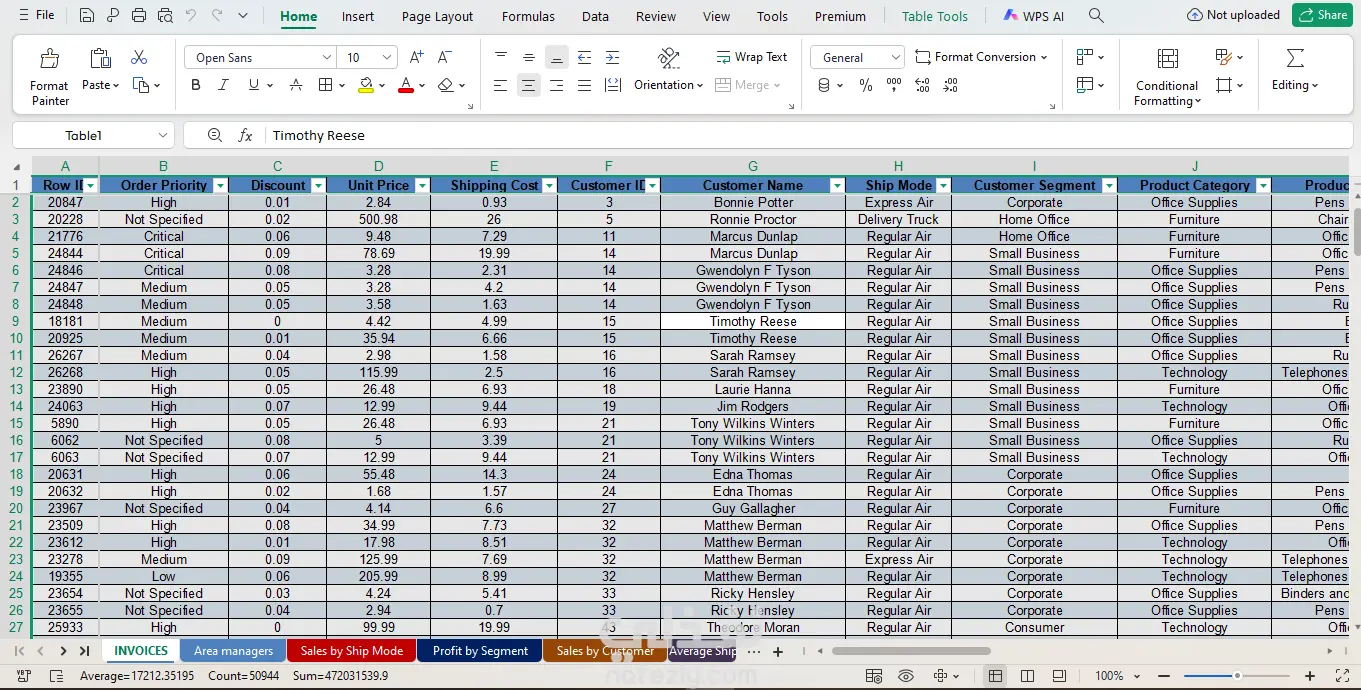Toggle bottom vertical alignment

pyautogui.click(x=557, y=57)
